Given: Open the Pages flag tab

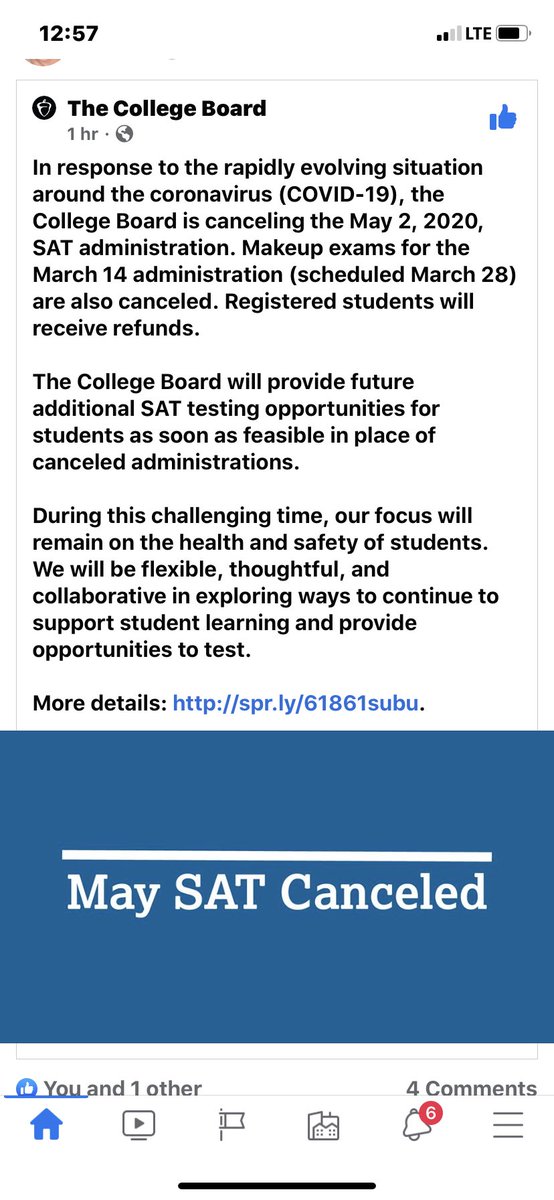Looking at the screenshot, I should (x=231, y=1126).
